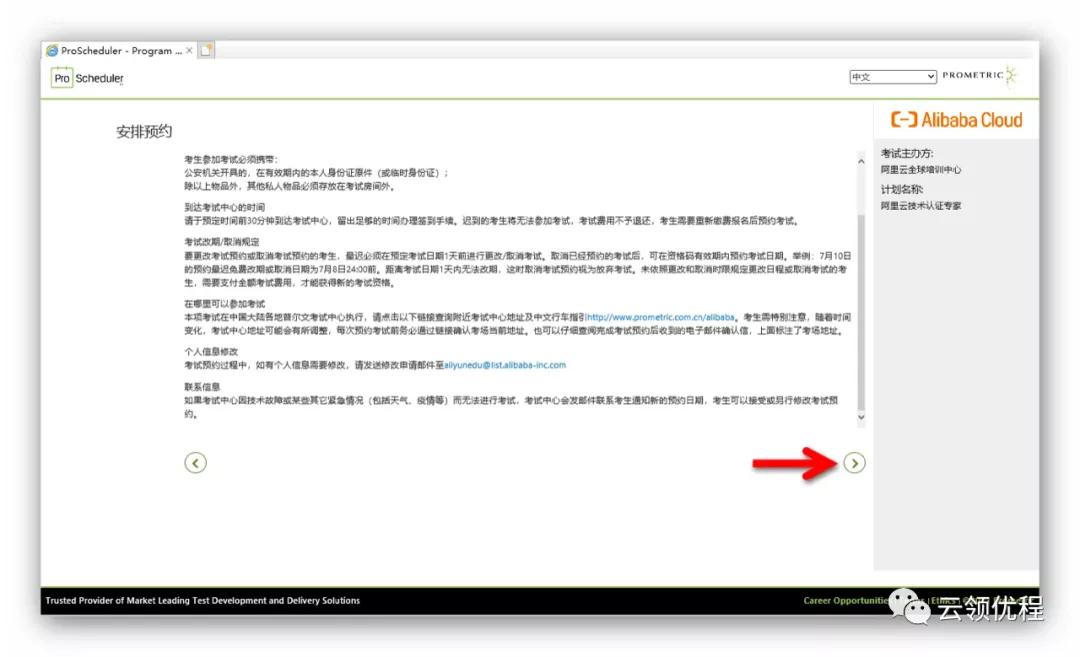Click the 阿里云全球培训中心 text

click(921, 169)
